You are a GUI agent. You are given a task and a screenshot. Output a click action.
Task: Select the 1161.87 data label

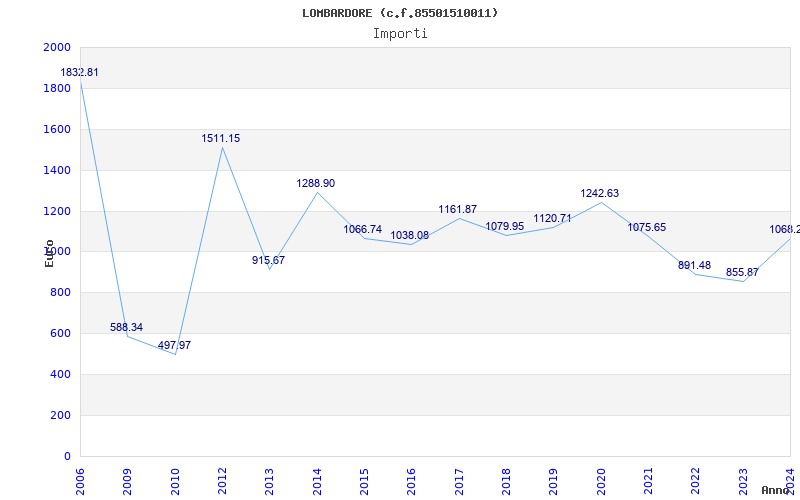point(458,210)
